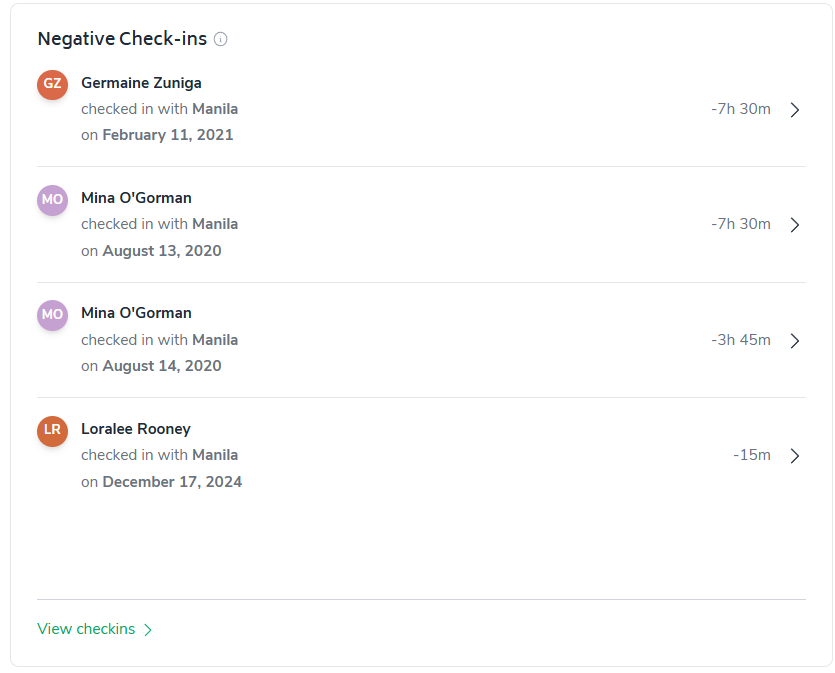The height and width of the screenshot is (673, 835).
Task: Click the Negative Check-ins heading
Action: (x=122, y=39)
